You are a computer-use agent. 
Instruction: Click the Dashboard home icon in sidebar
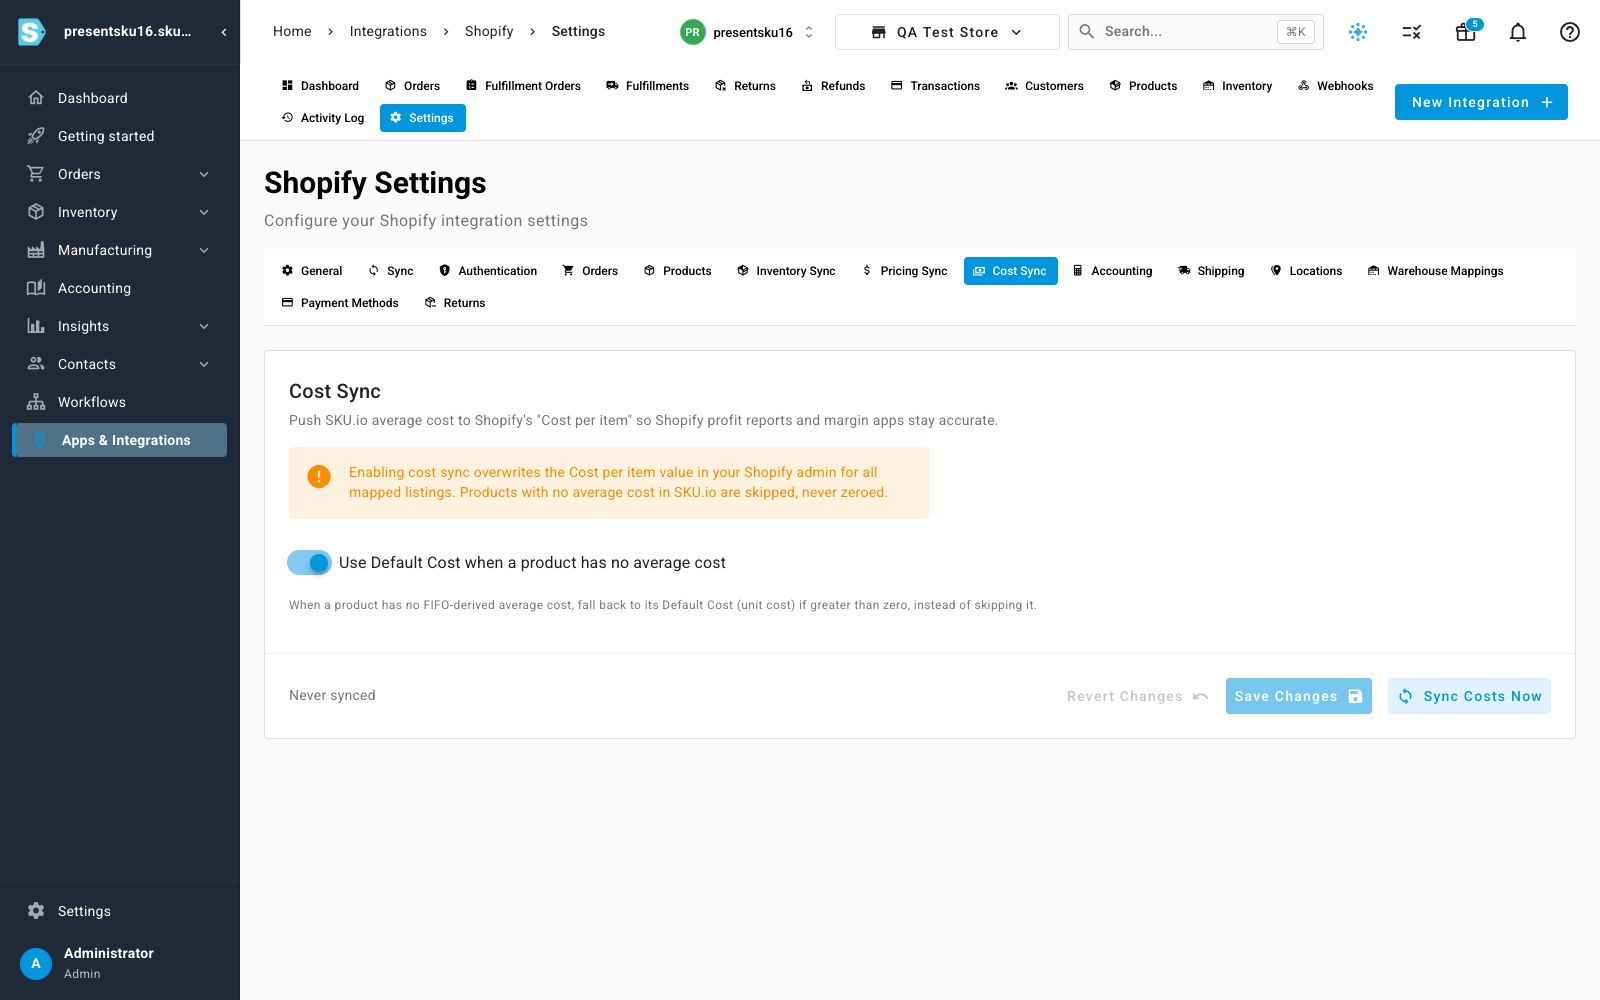pos(36,98)
